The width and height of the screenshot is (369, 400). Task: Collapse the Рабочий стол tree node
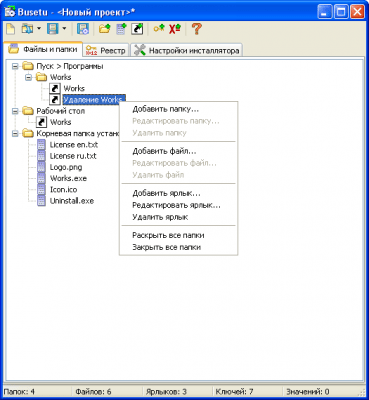pyautogui.click(x=15, y=111)
